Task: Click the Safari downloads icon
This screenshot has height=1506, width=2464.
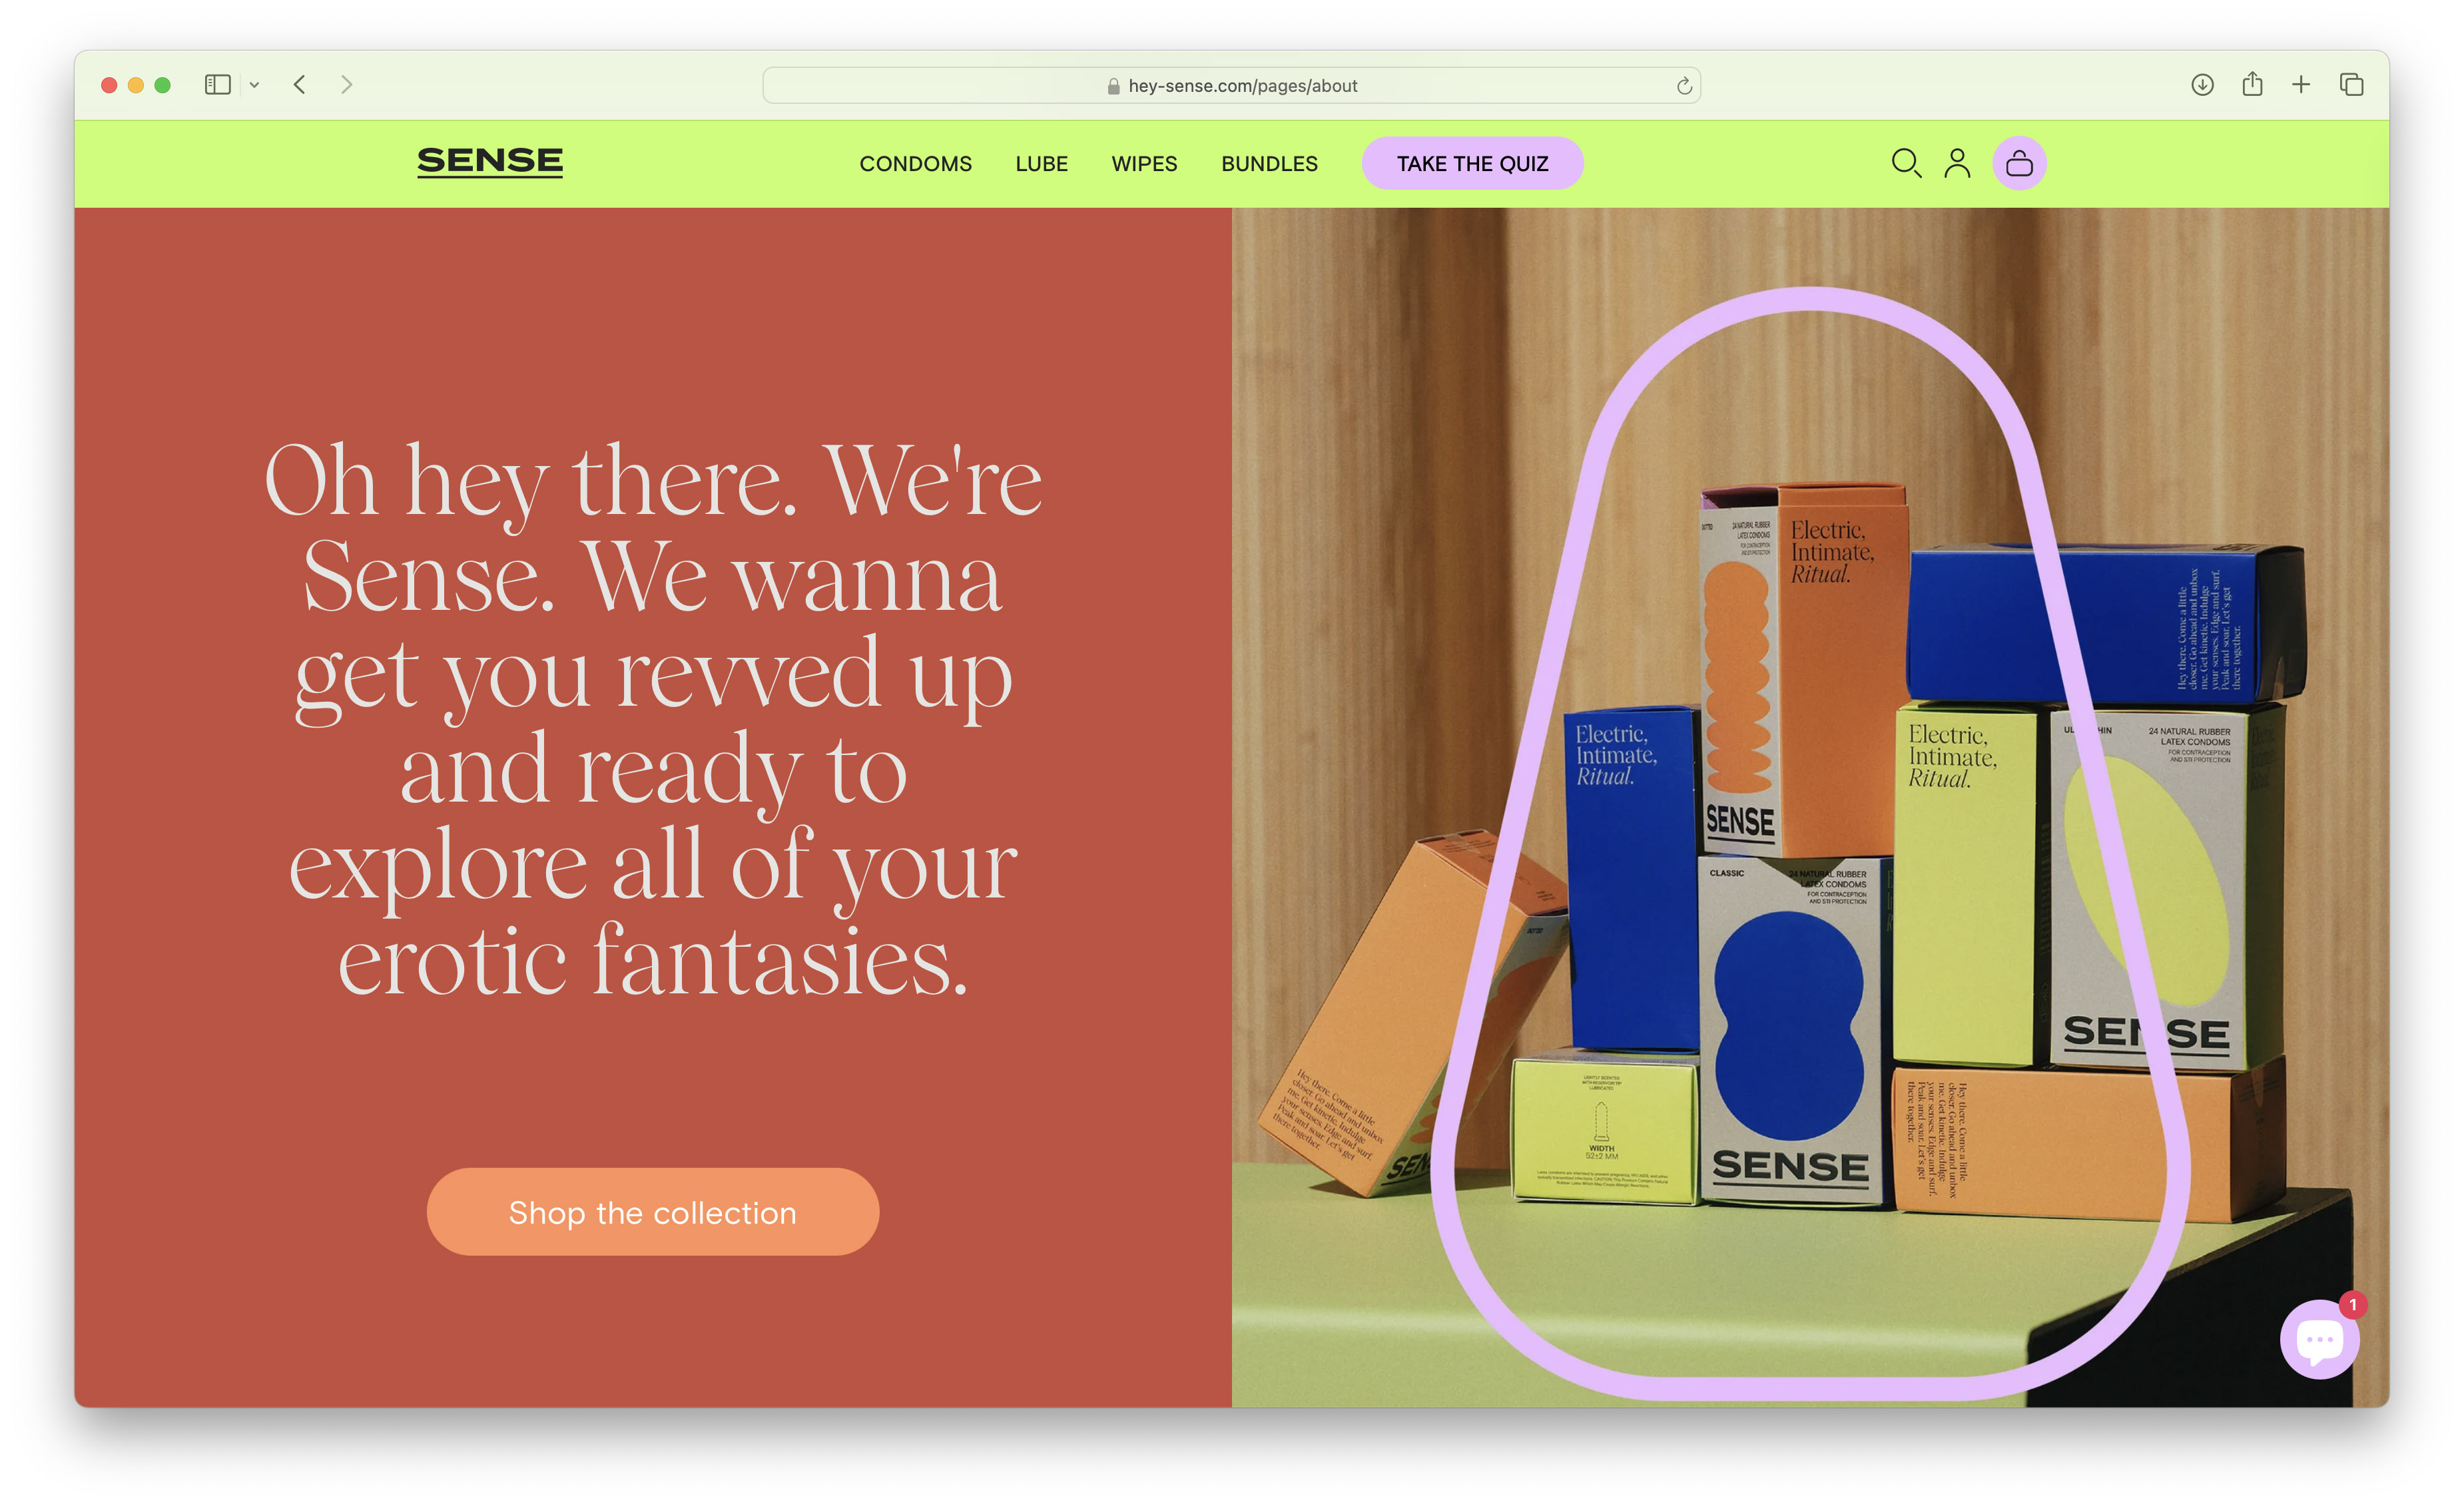Action: tap(2202, 85)
